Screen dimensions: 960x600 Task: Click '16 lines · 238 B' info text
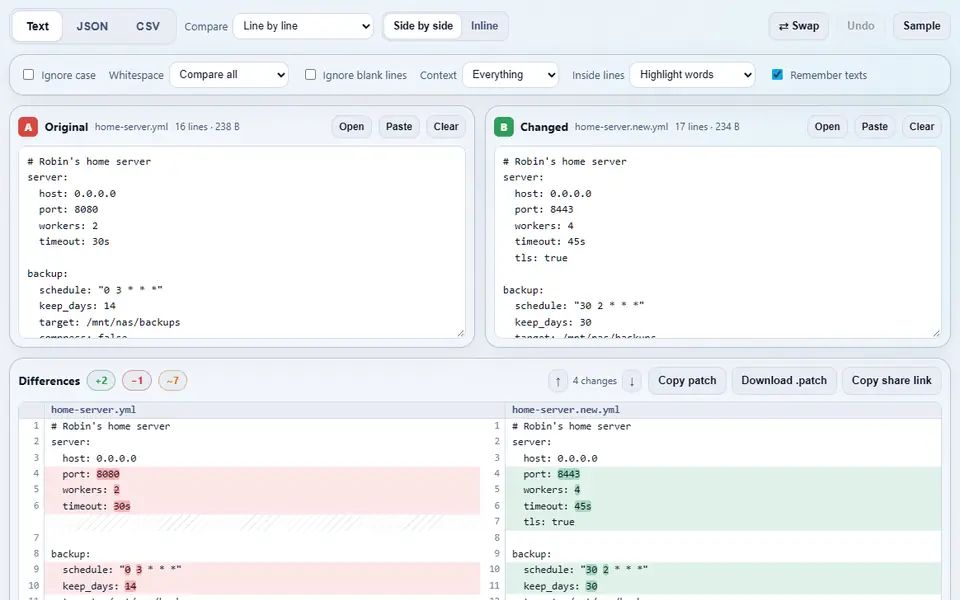(207, 127)
